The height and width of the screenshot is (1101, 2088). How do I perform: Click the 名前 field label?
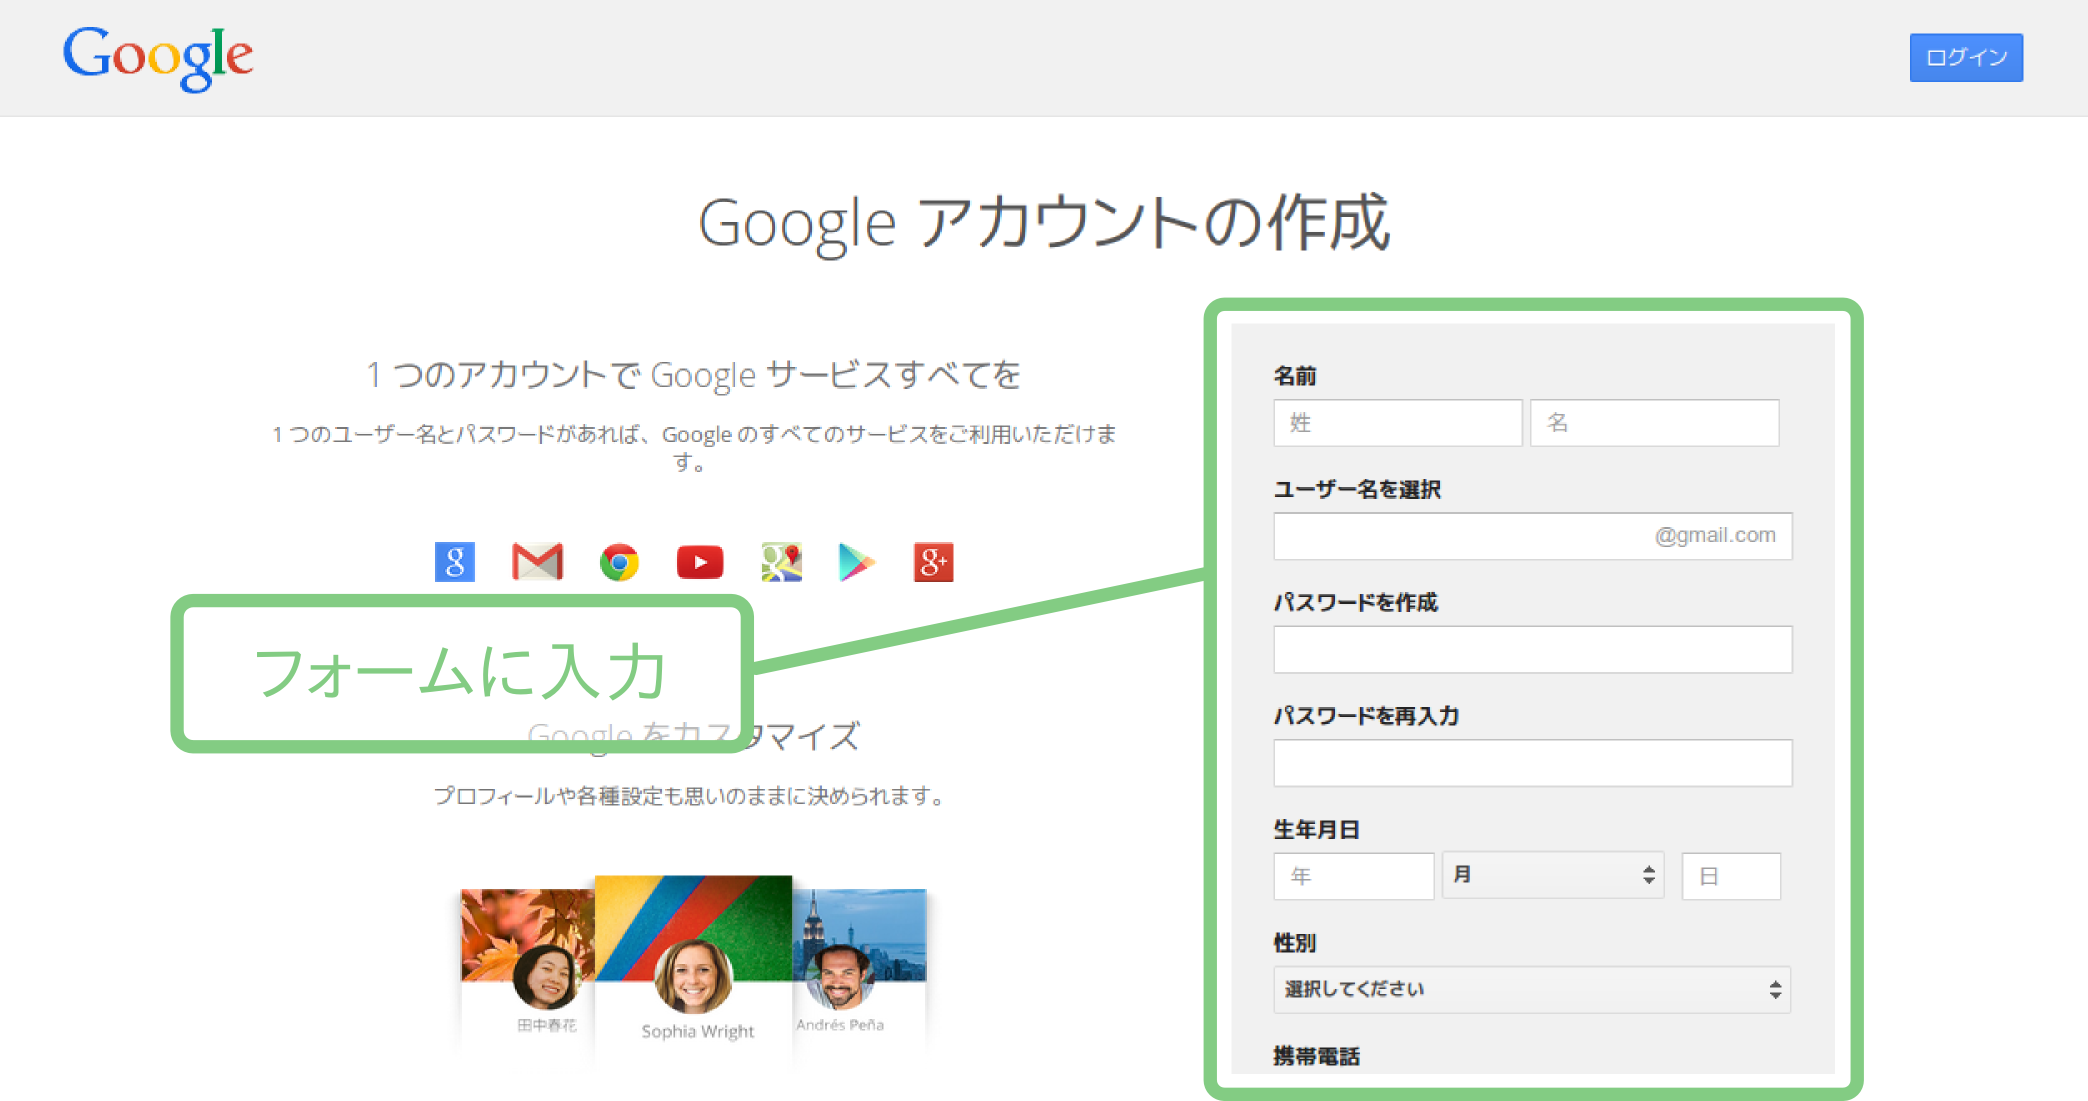click(1295, 376)
